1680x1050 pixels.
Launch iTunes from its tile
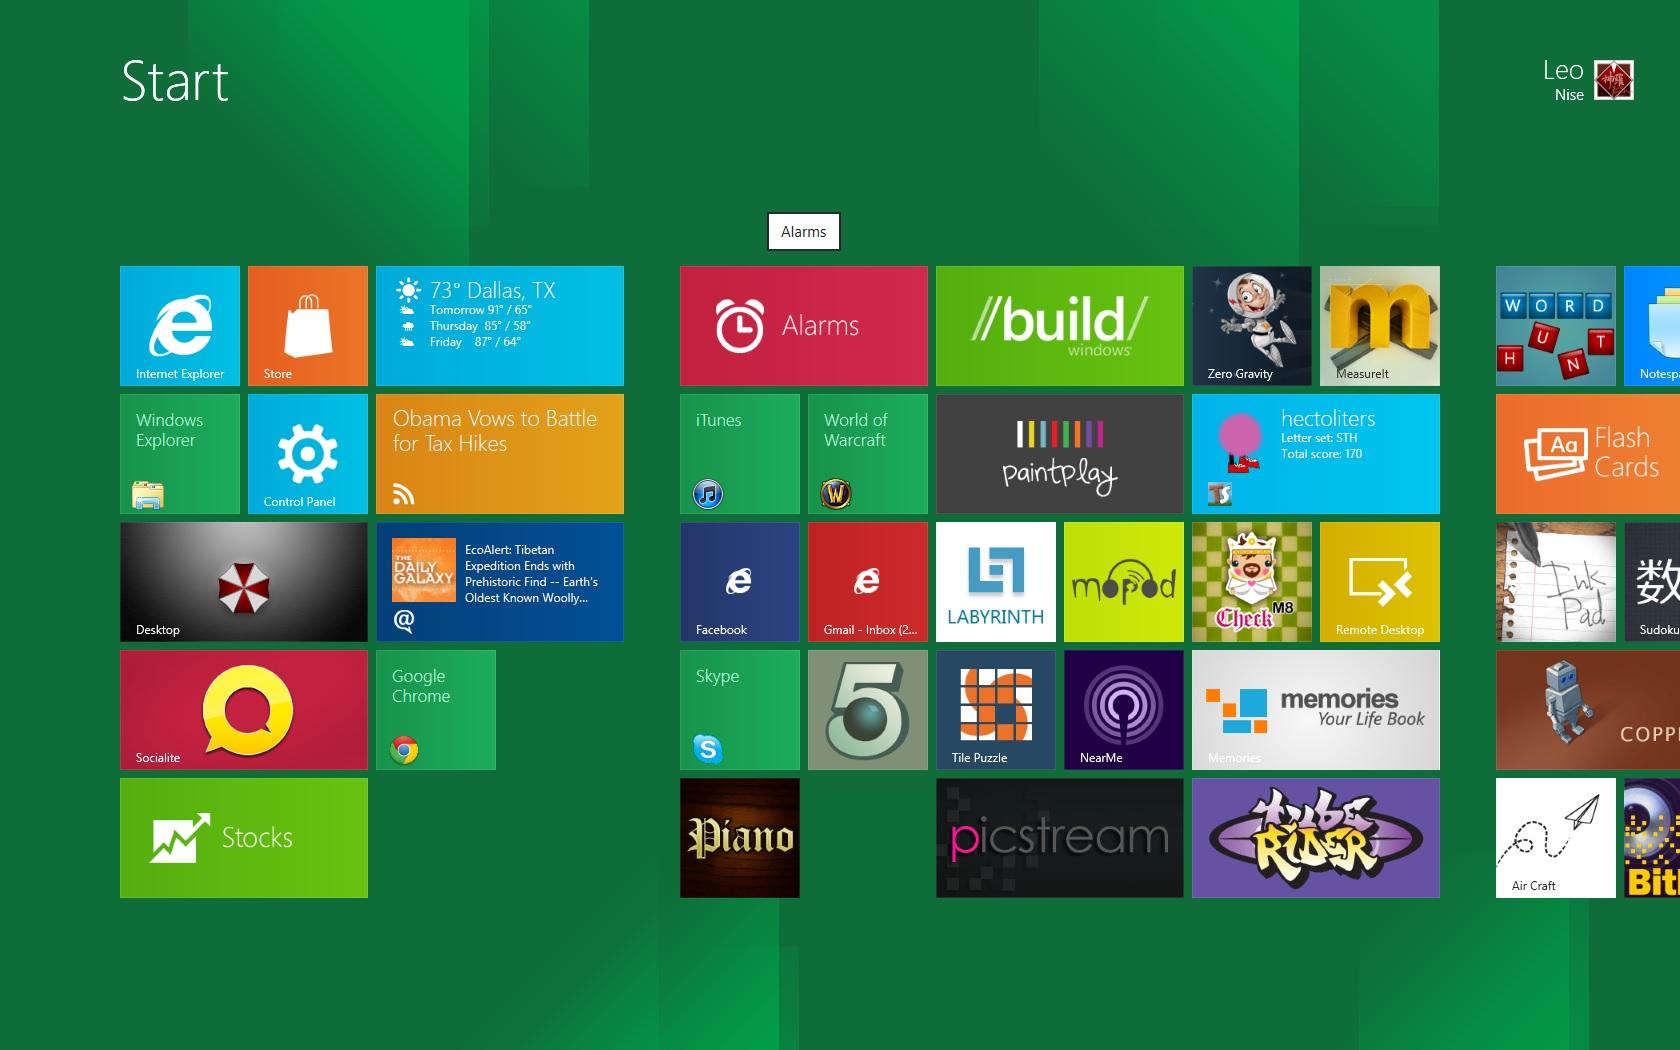(740, 454)
